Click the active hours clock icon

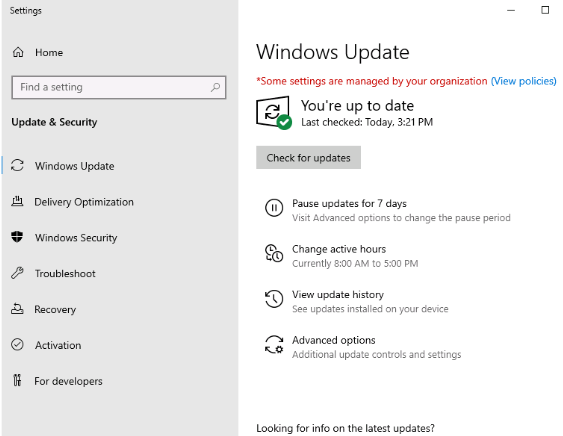(x=274, y=254)
